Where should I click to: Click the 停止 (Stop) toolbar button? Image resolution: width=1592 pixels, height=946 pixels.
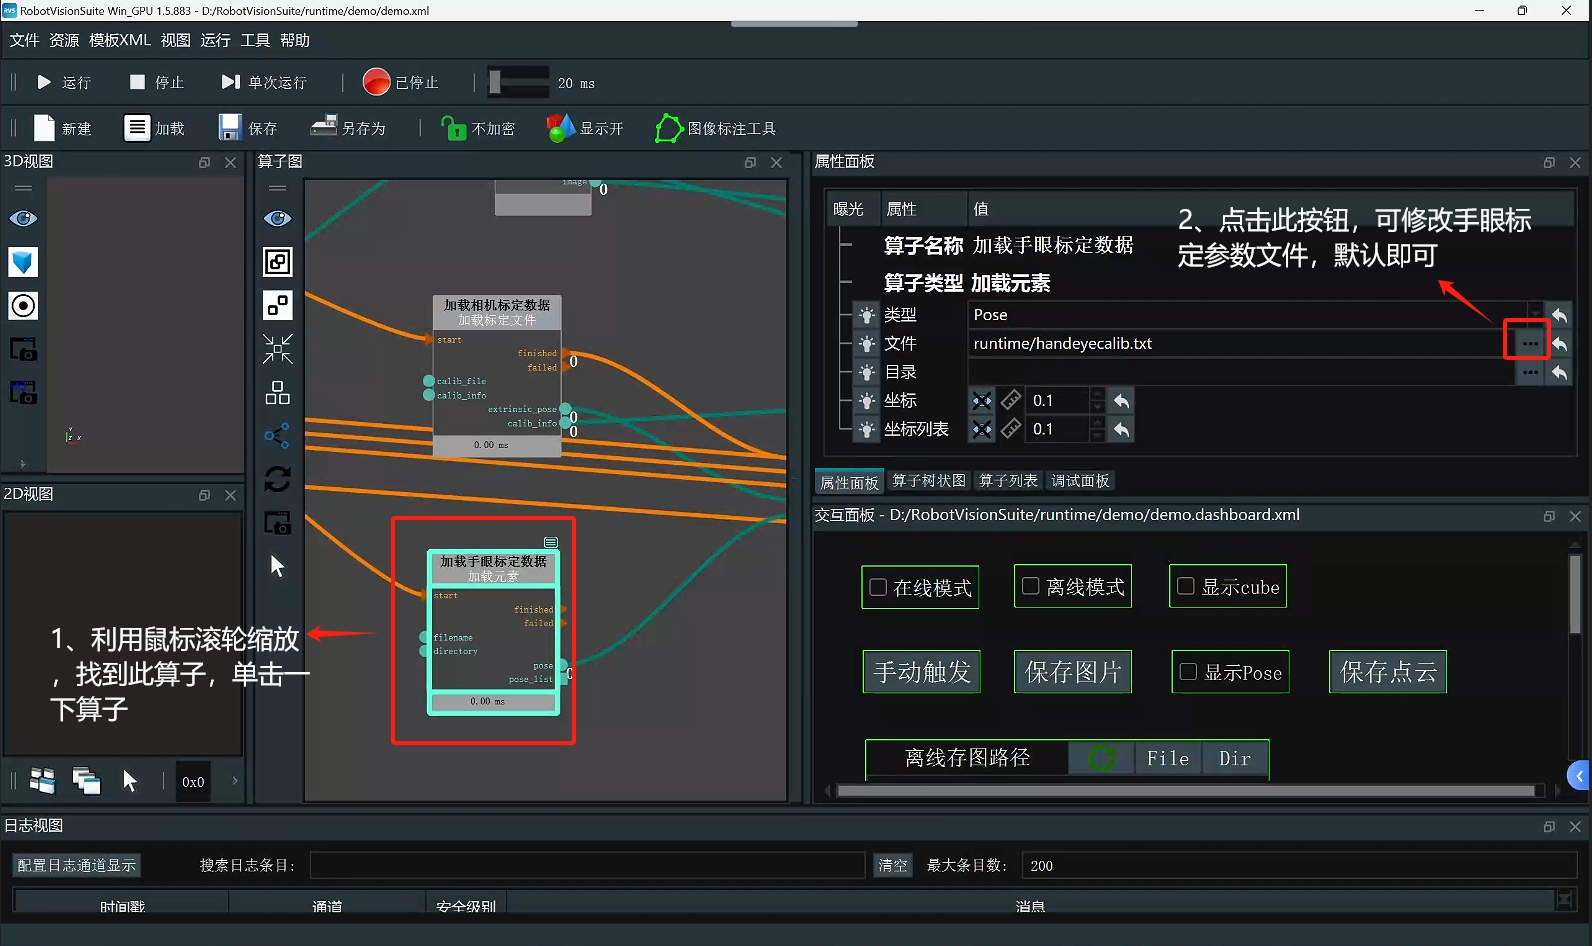click(x=157, y=82)
